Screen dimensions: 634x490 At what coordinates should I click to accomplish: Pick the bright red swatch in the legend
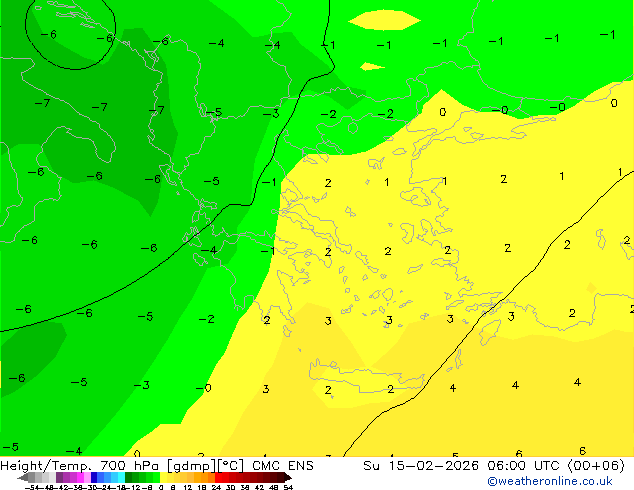[x=218, y=478]
